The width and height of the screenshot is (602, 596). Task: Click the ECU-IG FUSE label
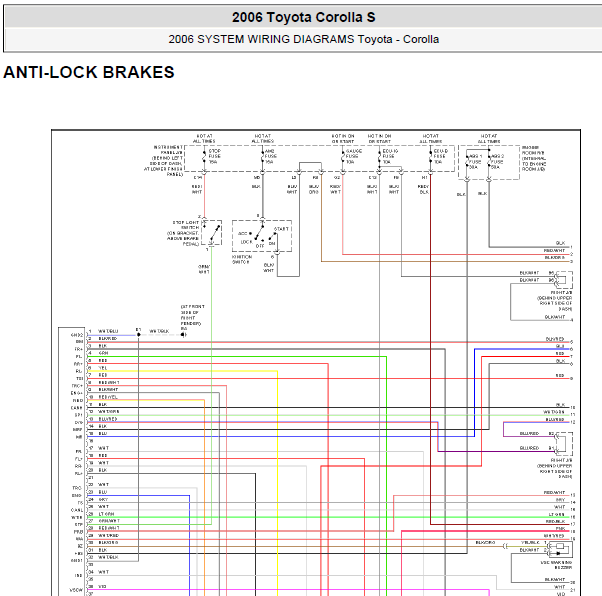[390, 156]
